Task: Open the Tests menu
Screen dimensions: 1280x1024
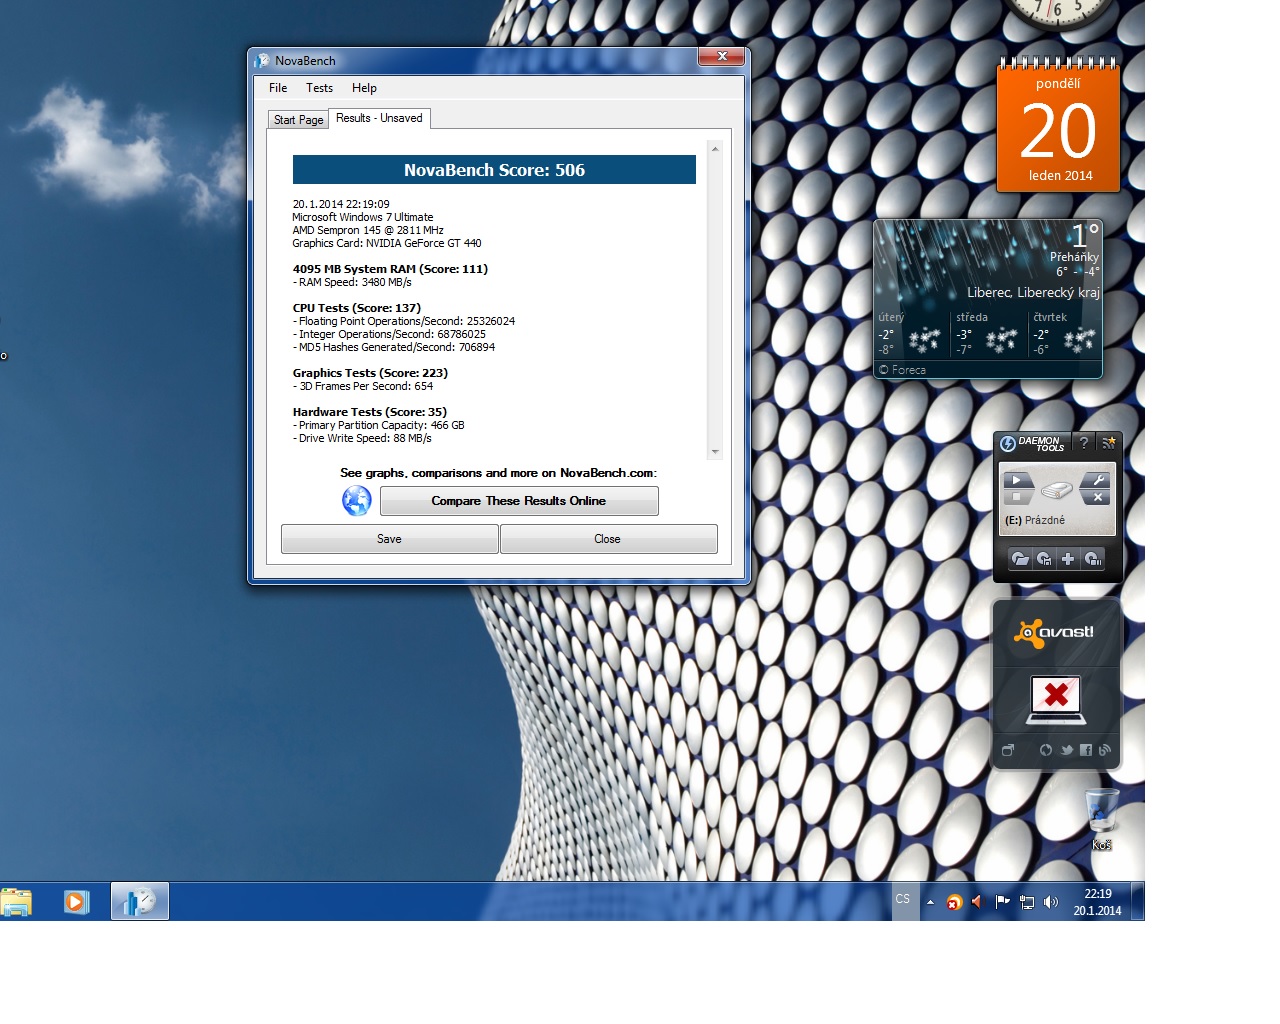Action: 319,88
